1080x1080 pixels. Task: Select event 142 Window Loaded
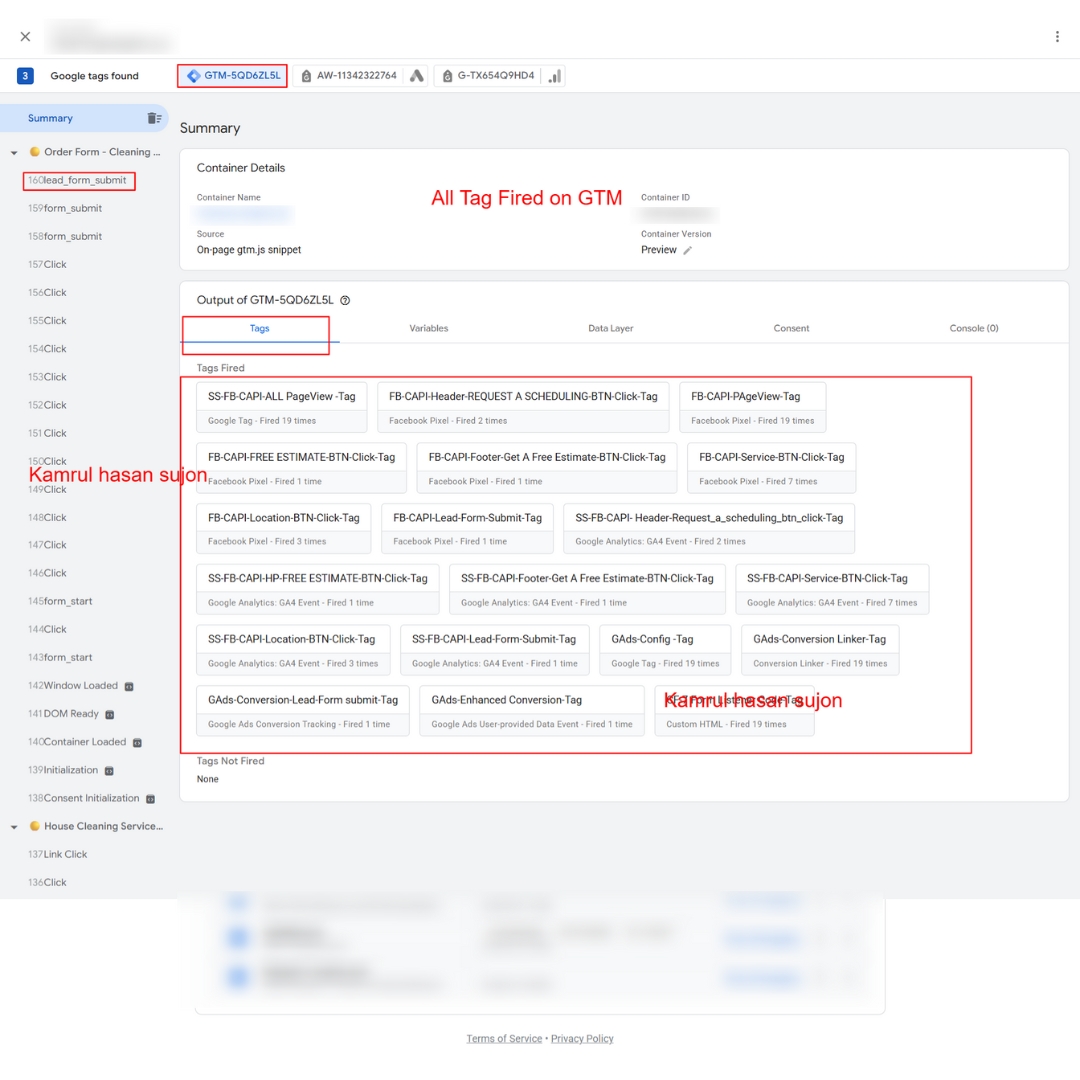click(x=73, y=686)
